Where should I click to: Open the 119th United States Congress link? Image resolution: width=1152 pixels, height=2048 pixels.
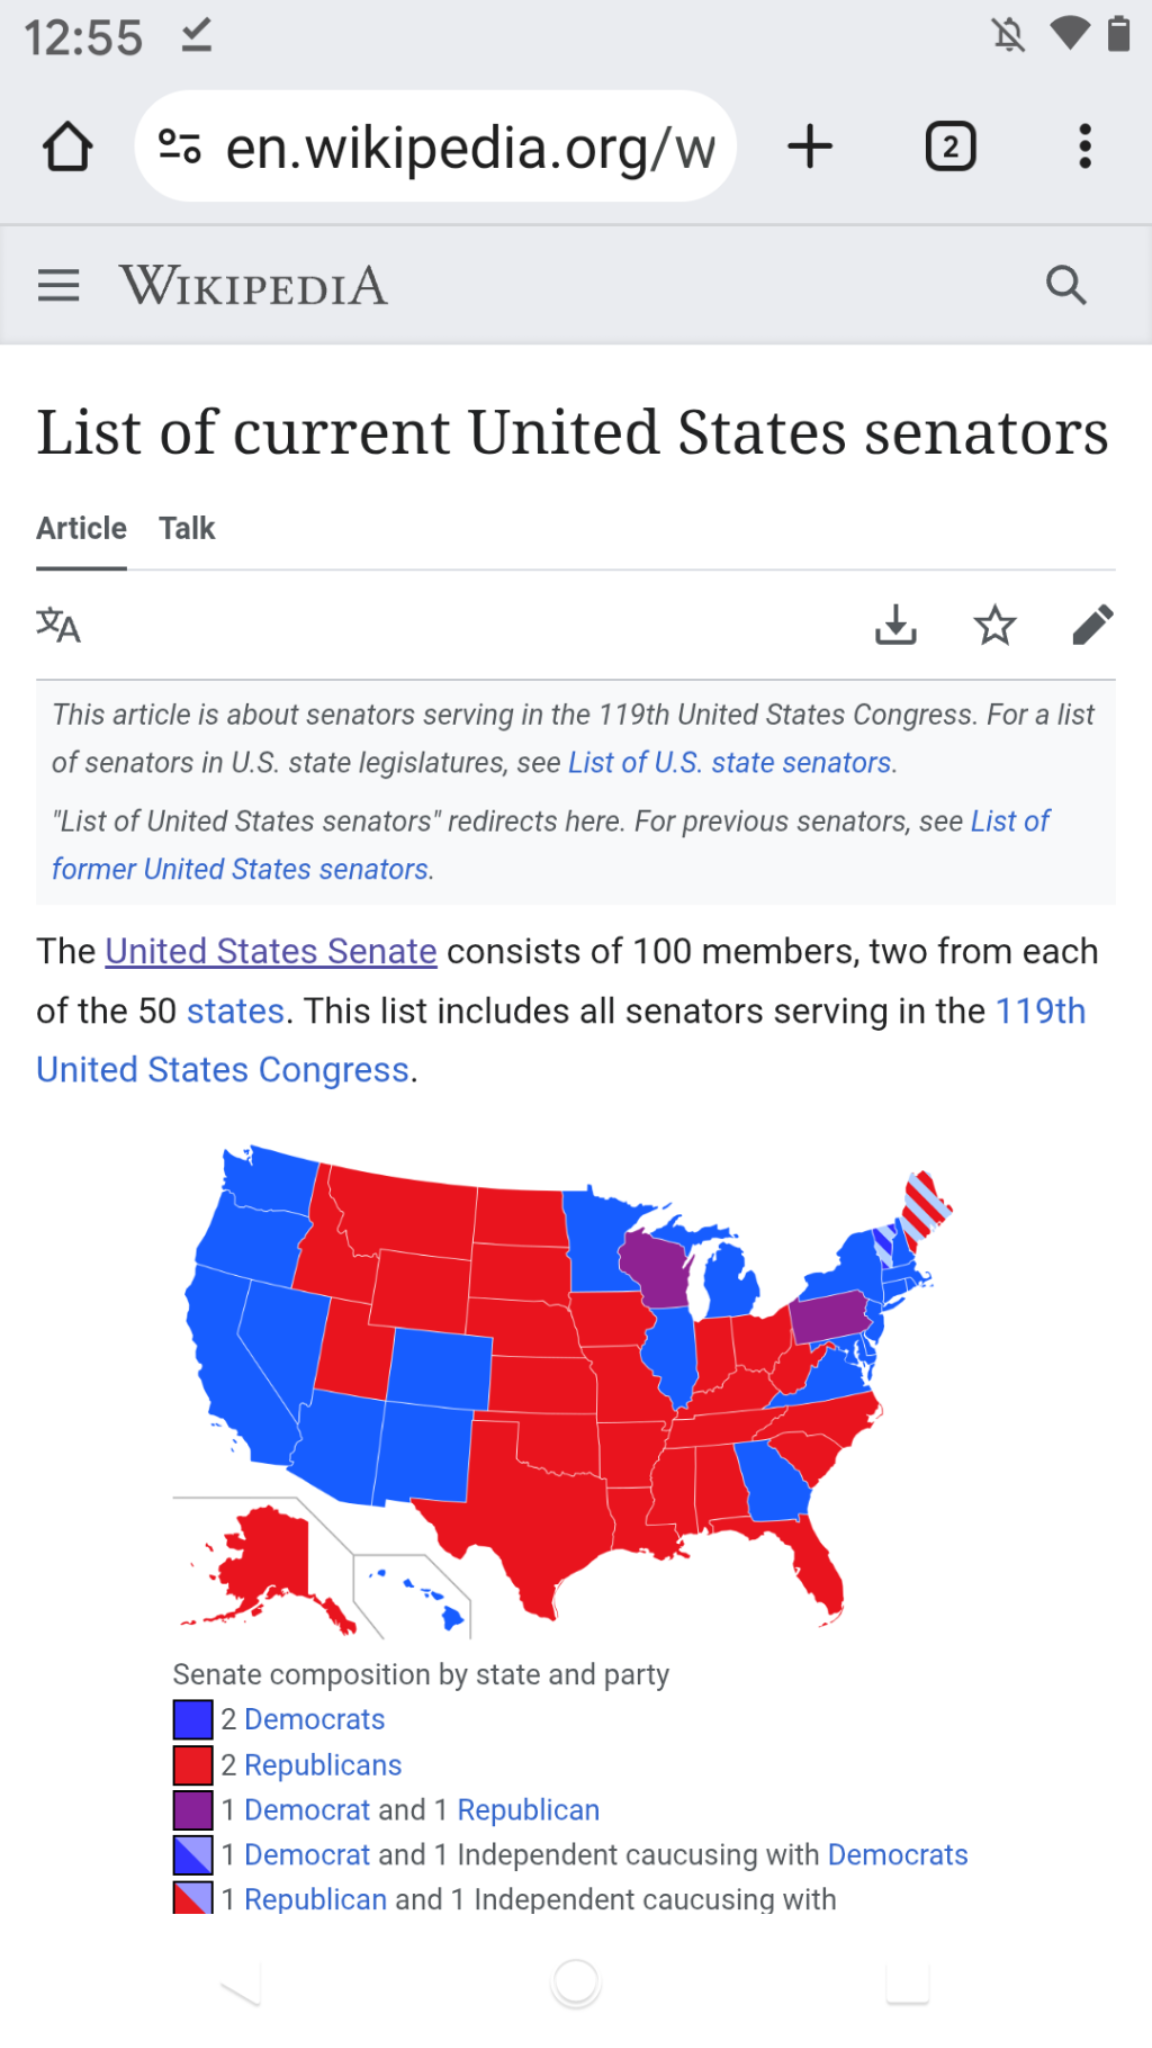tap(1040, 1011)
